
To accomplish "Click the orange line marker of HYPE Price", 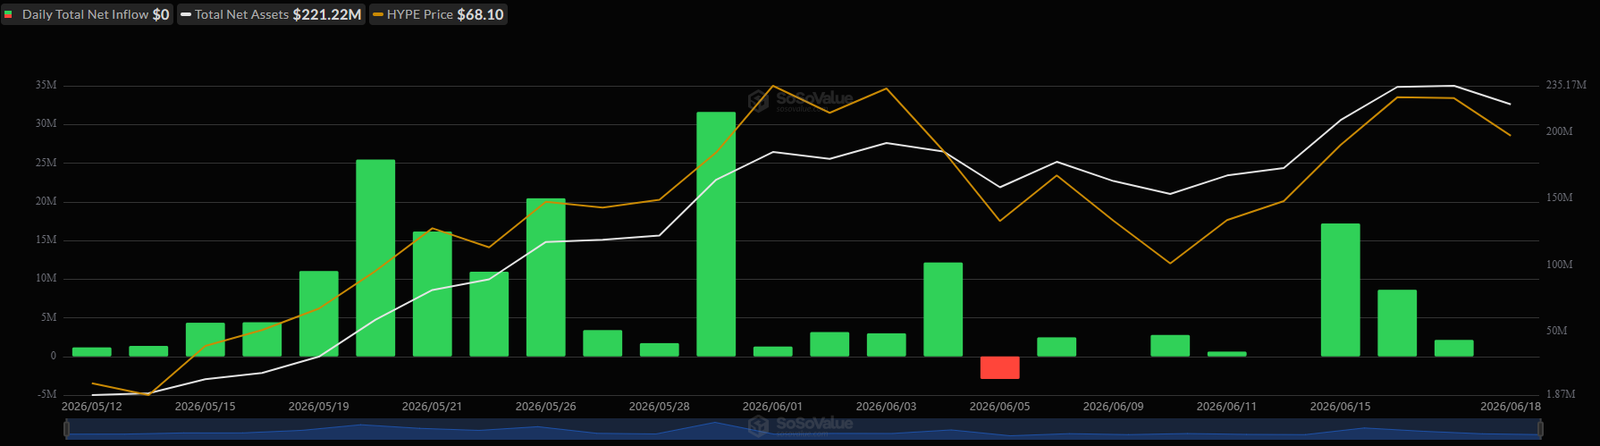I will pos(378,15).
